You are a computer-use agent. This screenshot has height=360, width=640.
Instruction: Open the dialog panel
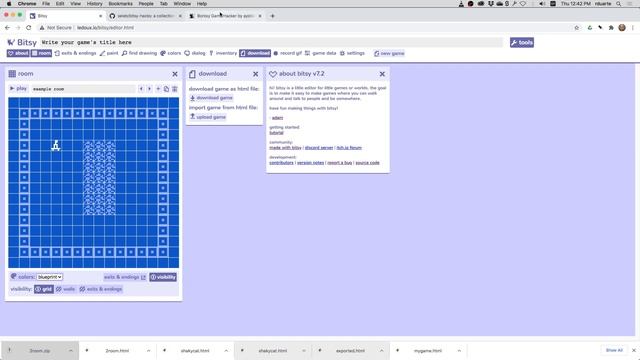tap(195, 53)
